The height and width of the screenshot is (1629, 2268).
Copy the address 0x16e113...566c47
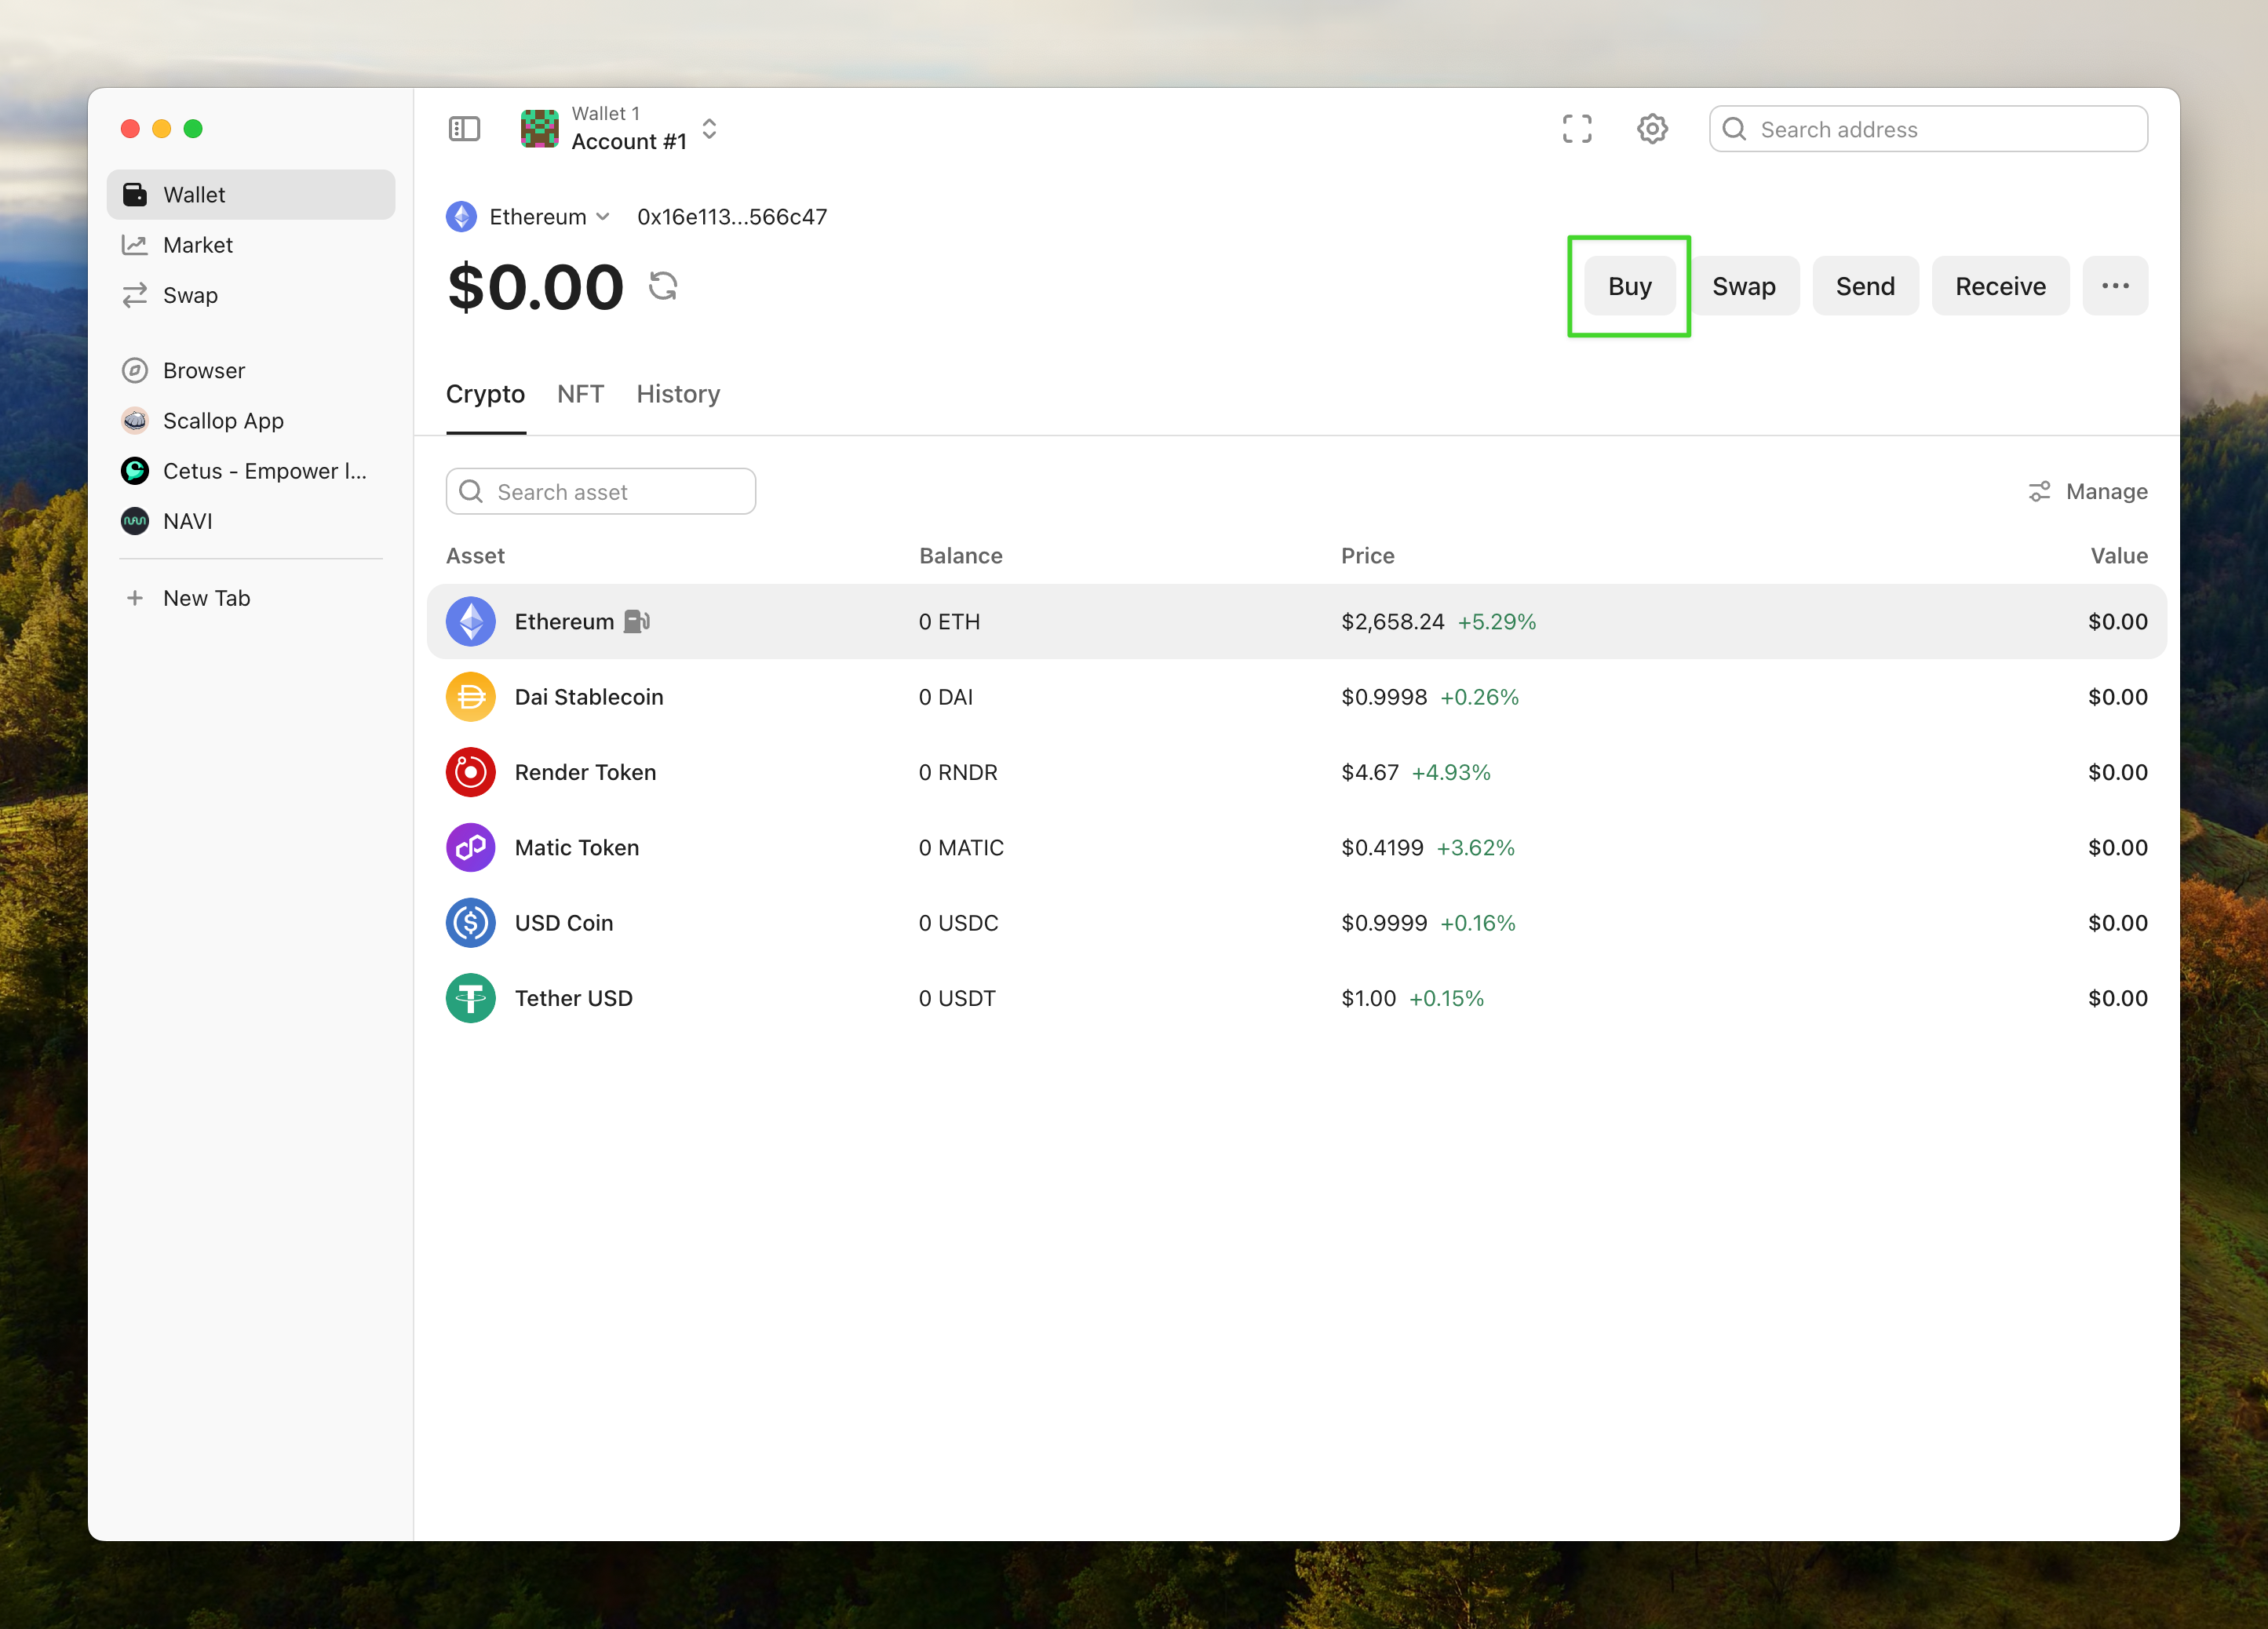pyautogui.click(x=732, y=217)
